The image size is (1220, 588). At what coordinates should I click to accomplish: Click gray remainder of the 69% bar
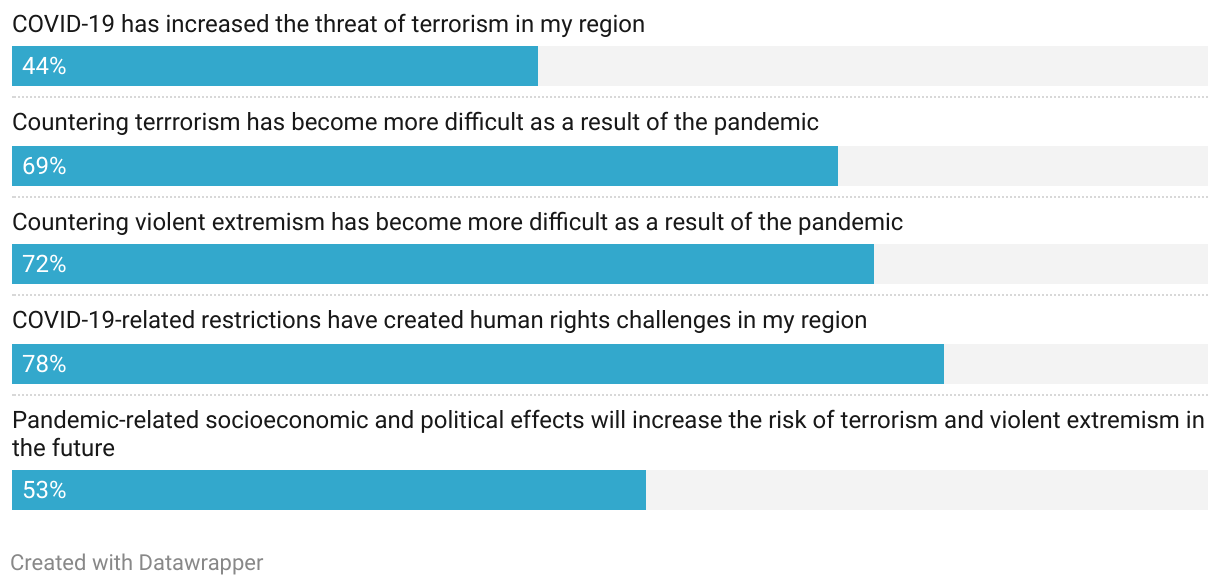click(1023, 166)
